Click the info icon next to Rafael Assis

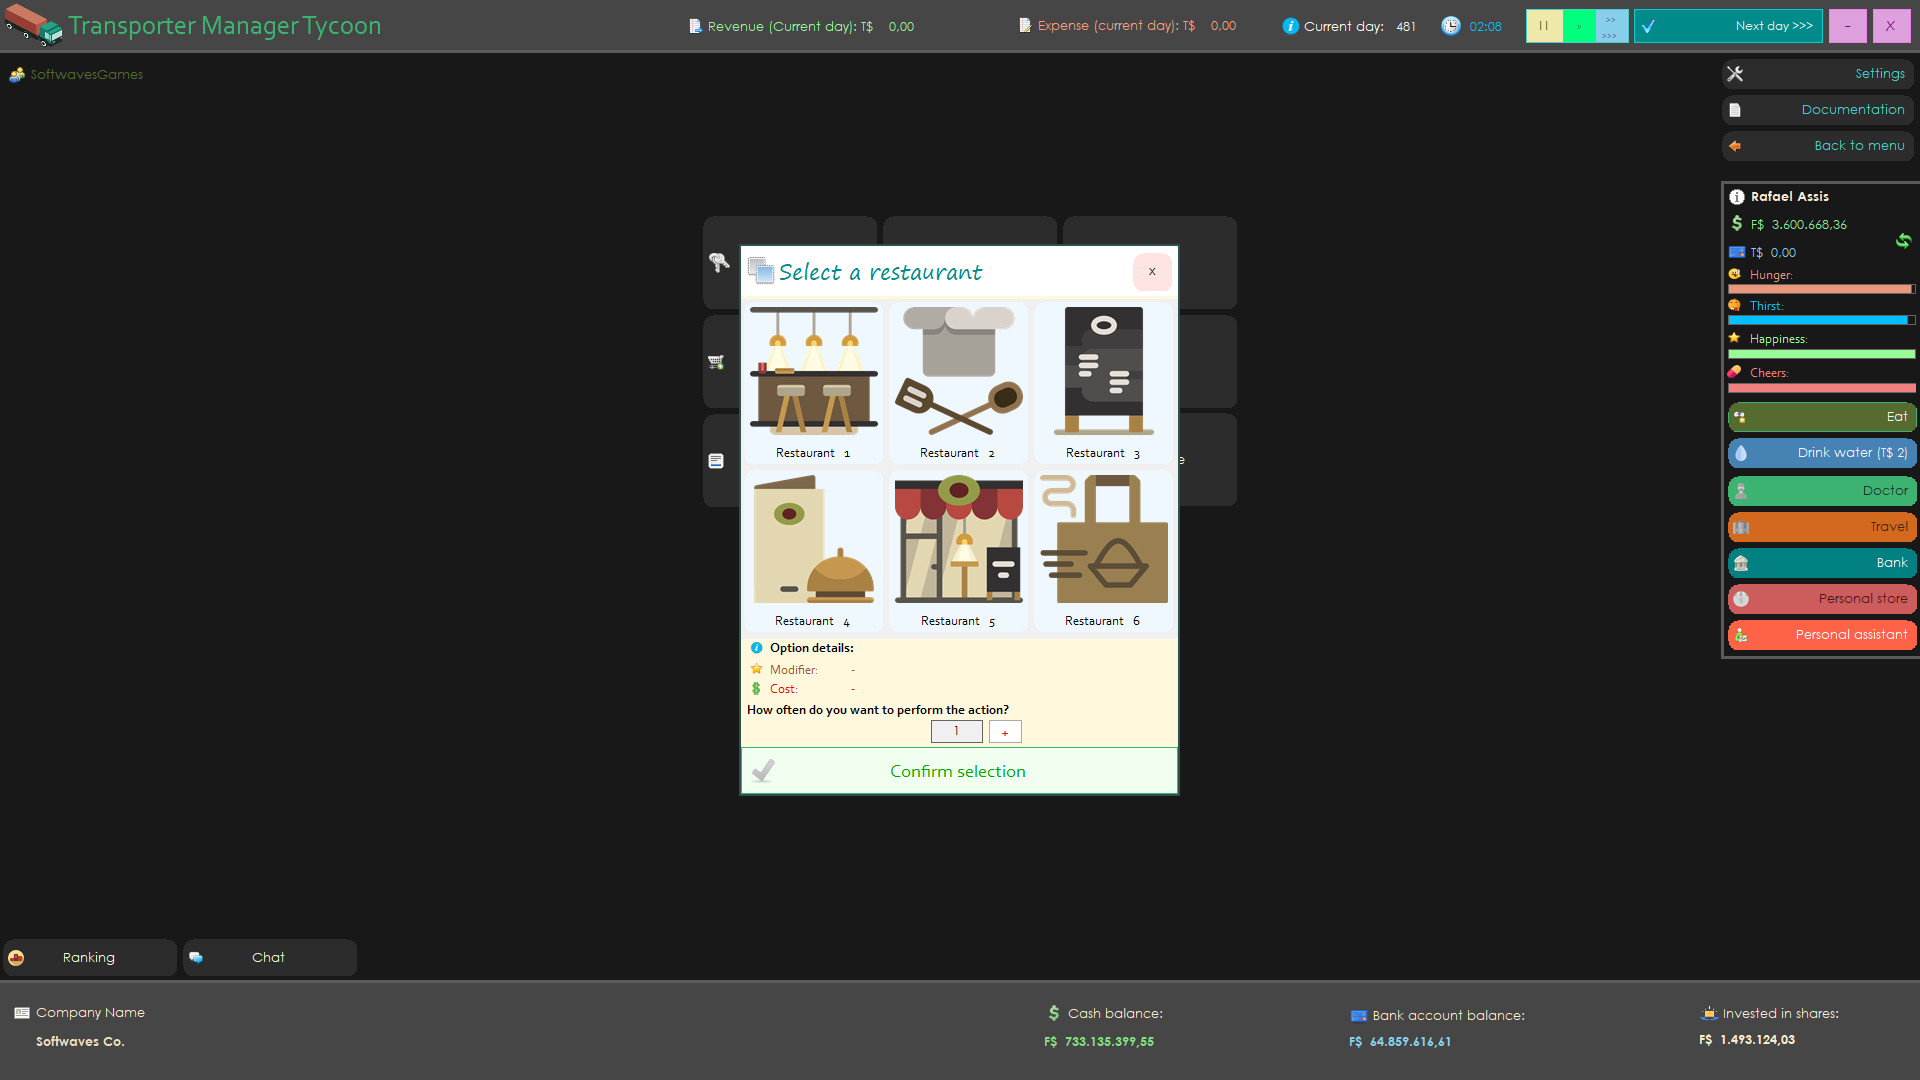(1737, 196)
